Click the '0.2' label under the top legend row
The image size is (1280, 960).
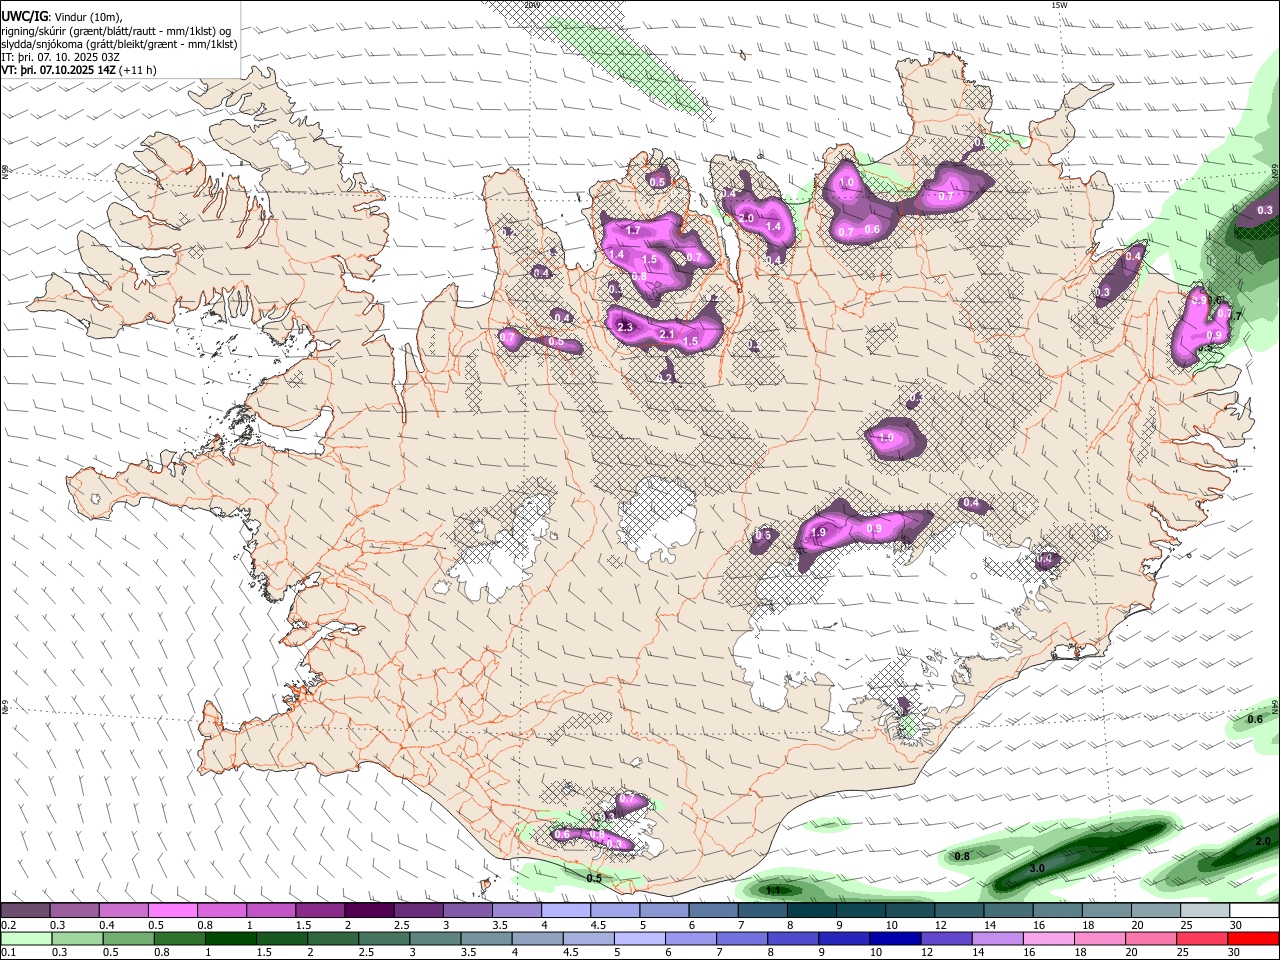9,925
